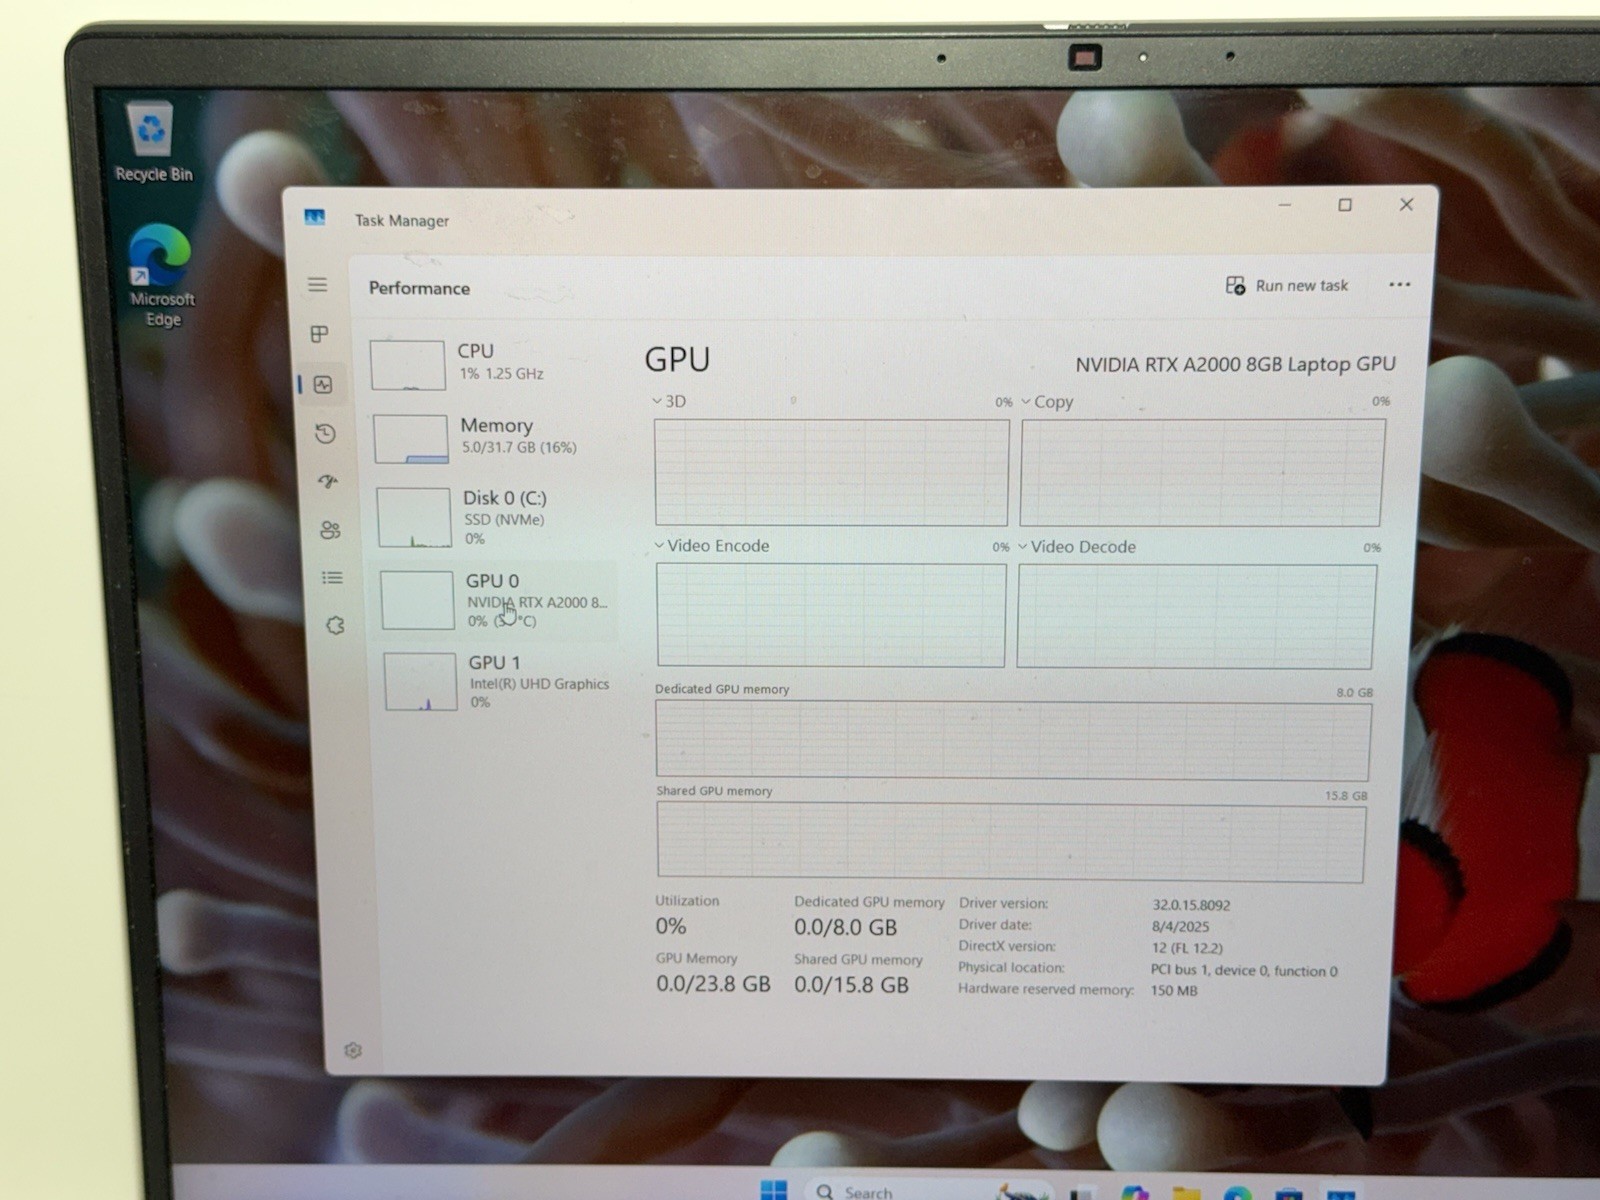Go to the Processes page icon

[x=319, y=334]
